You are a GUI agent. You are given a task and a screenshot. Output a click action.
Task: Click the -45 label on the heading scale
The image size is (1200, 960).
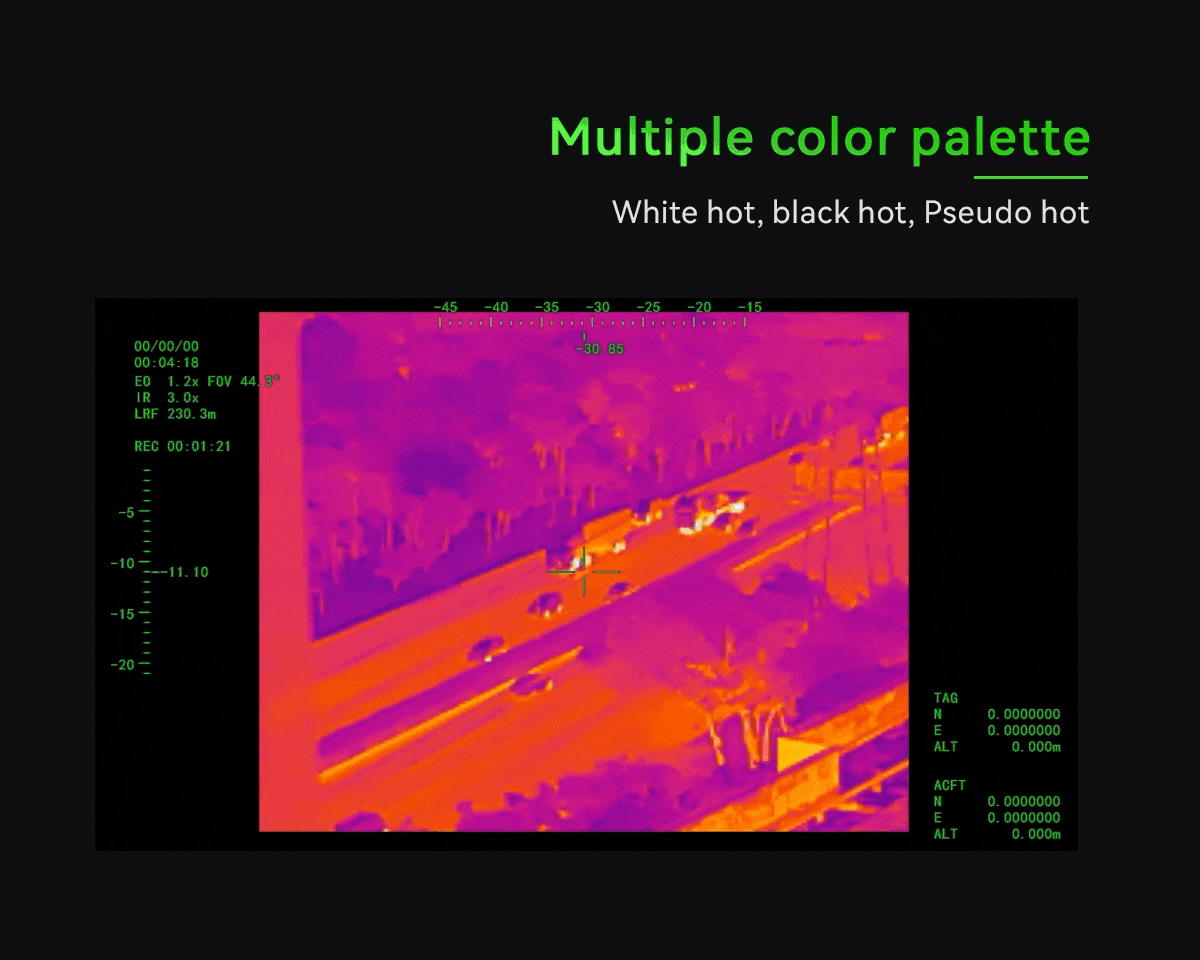point(445,307)
